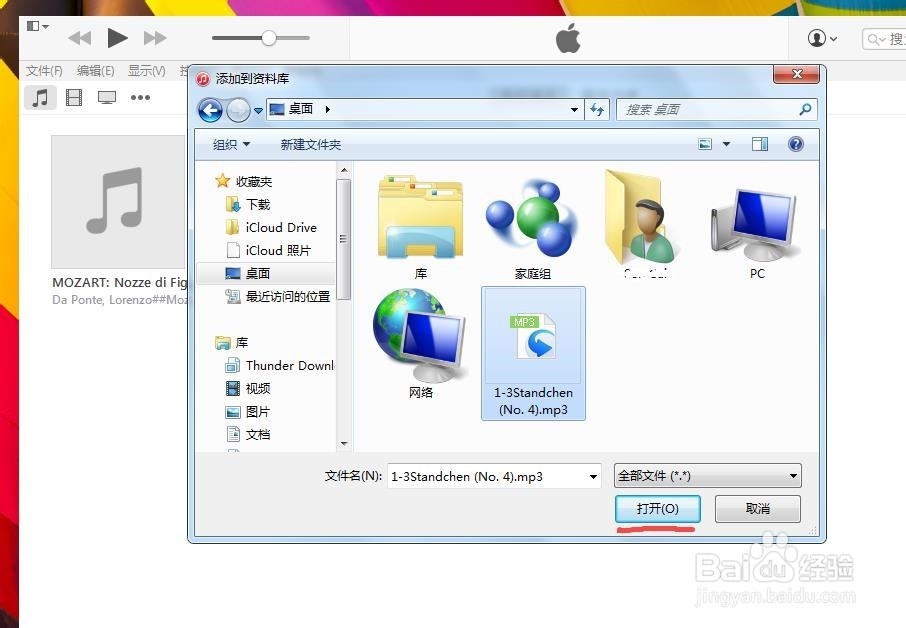Open the dialog help question mark
906x628 pixels.
[x=796, y=143]
